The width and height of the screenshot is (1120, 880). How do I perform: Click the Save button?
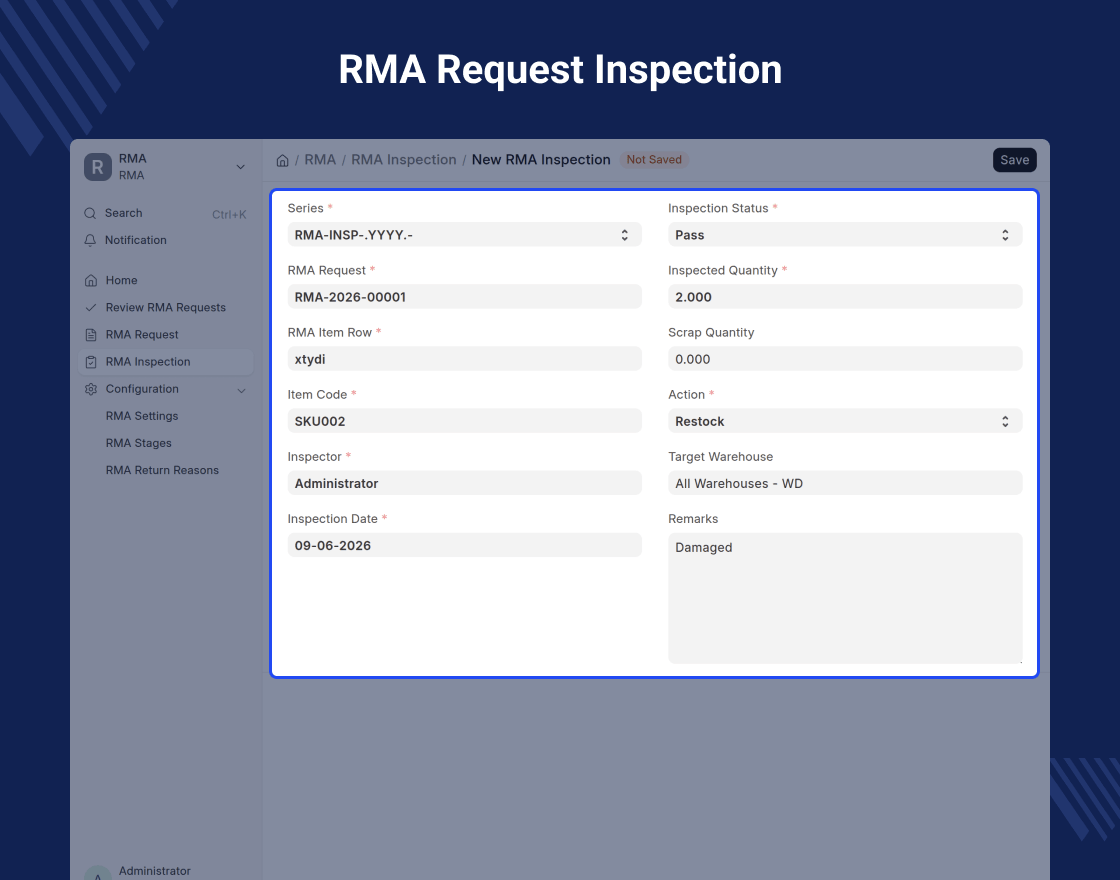1014,160
